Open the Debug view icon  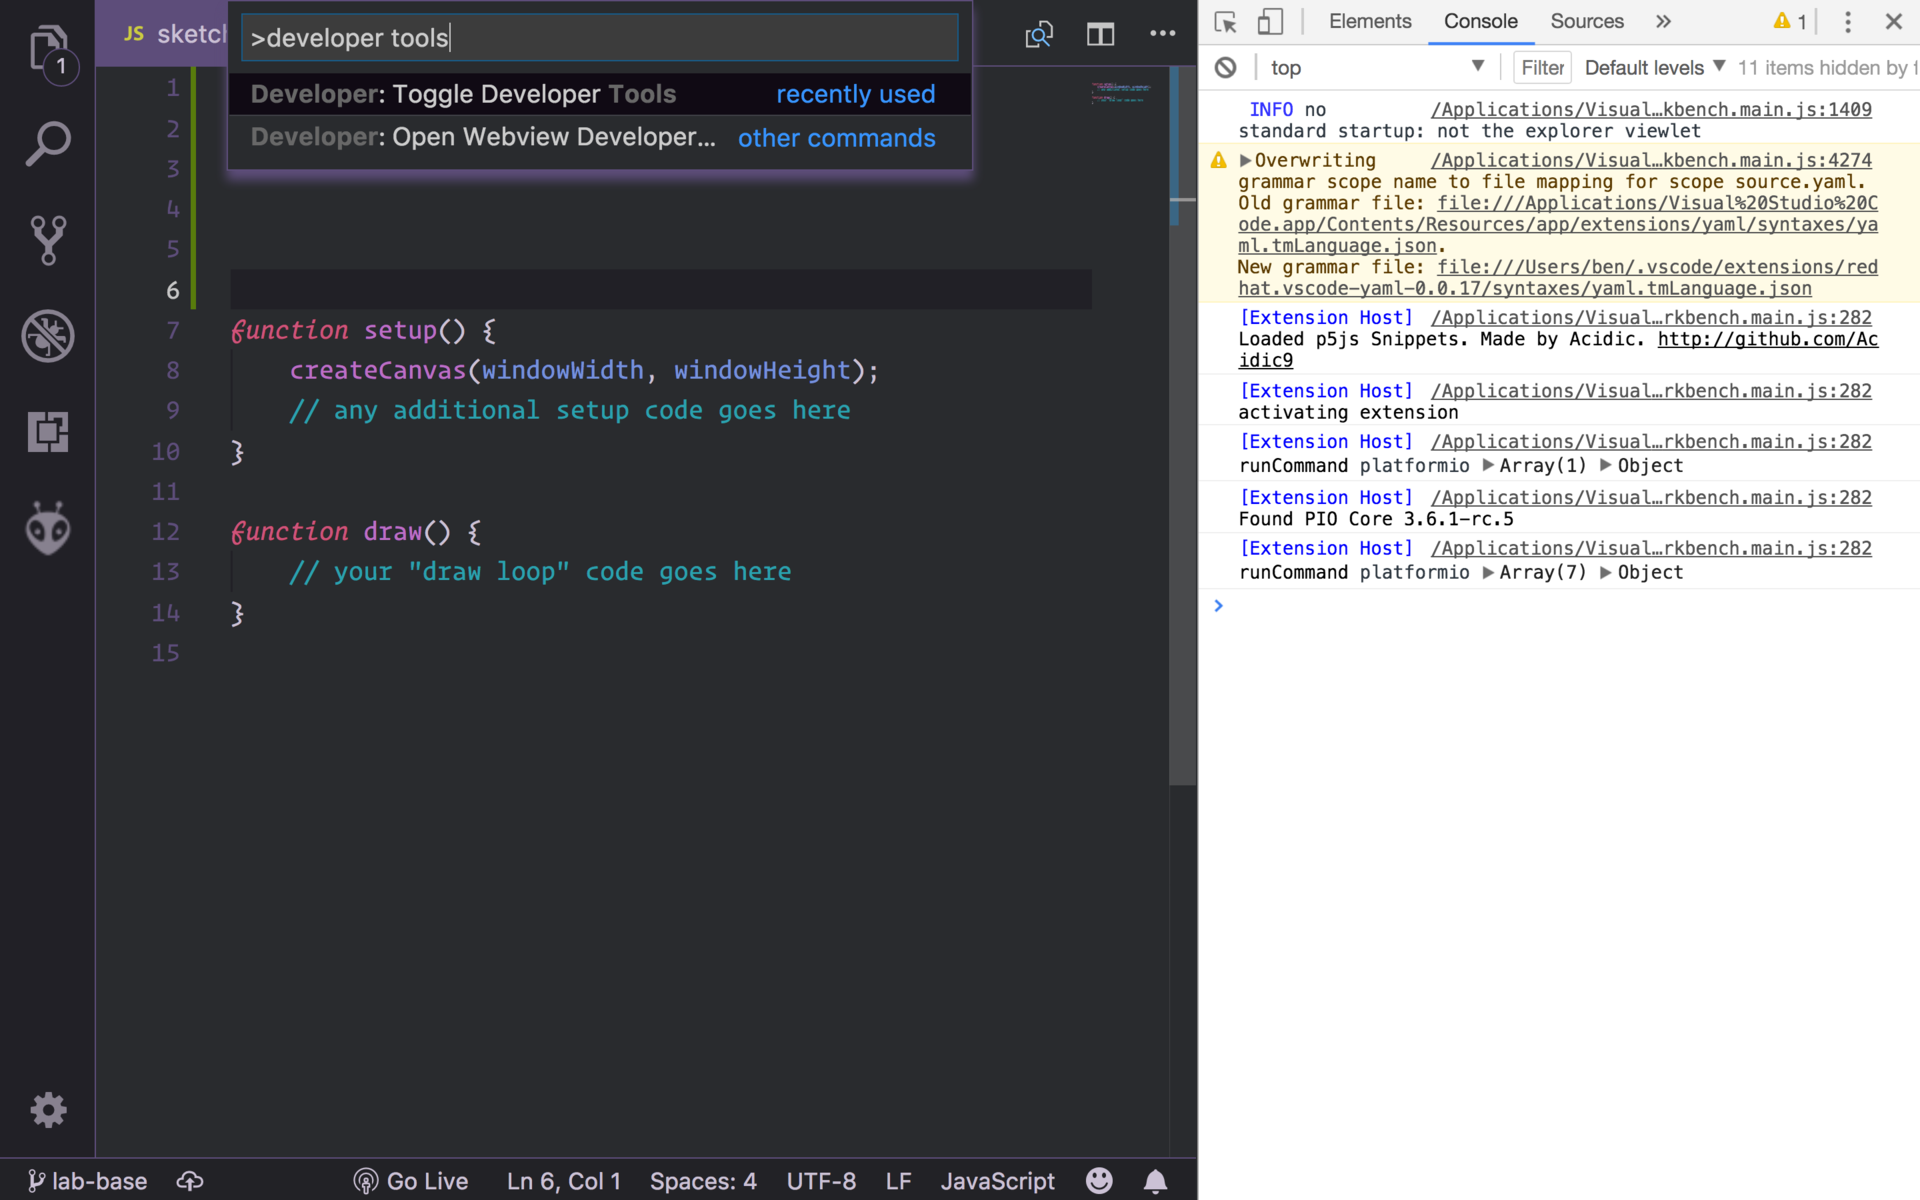pos(48,336)
